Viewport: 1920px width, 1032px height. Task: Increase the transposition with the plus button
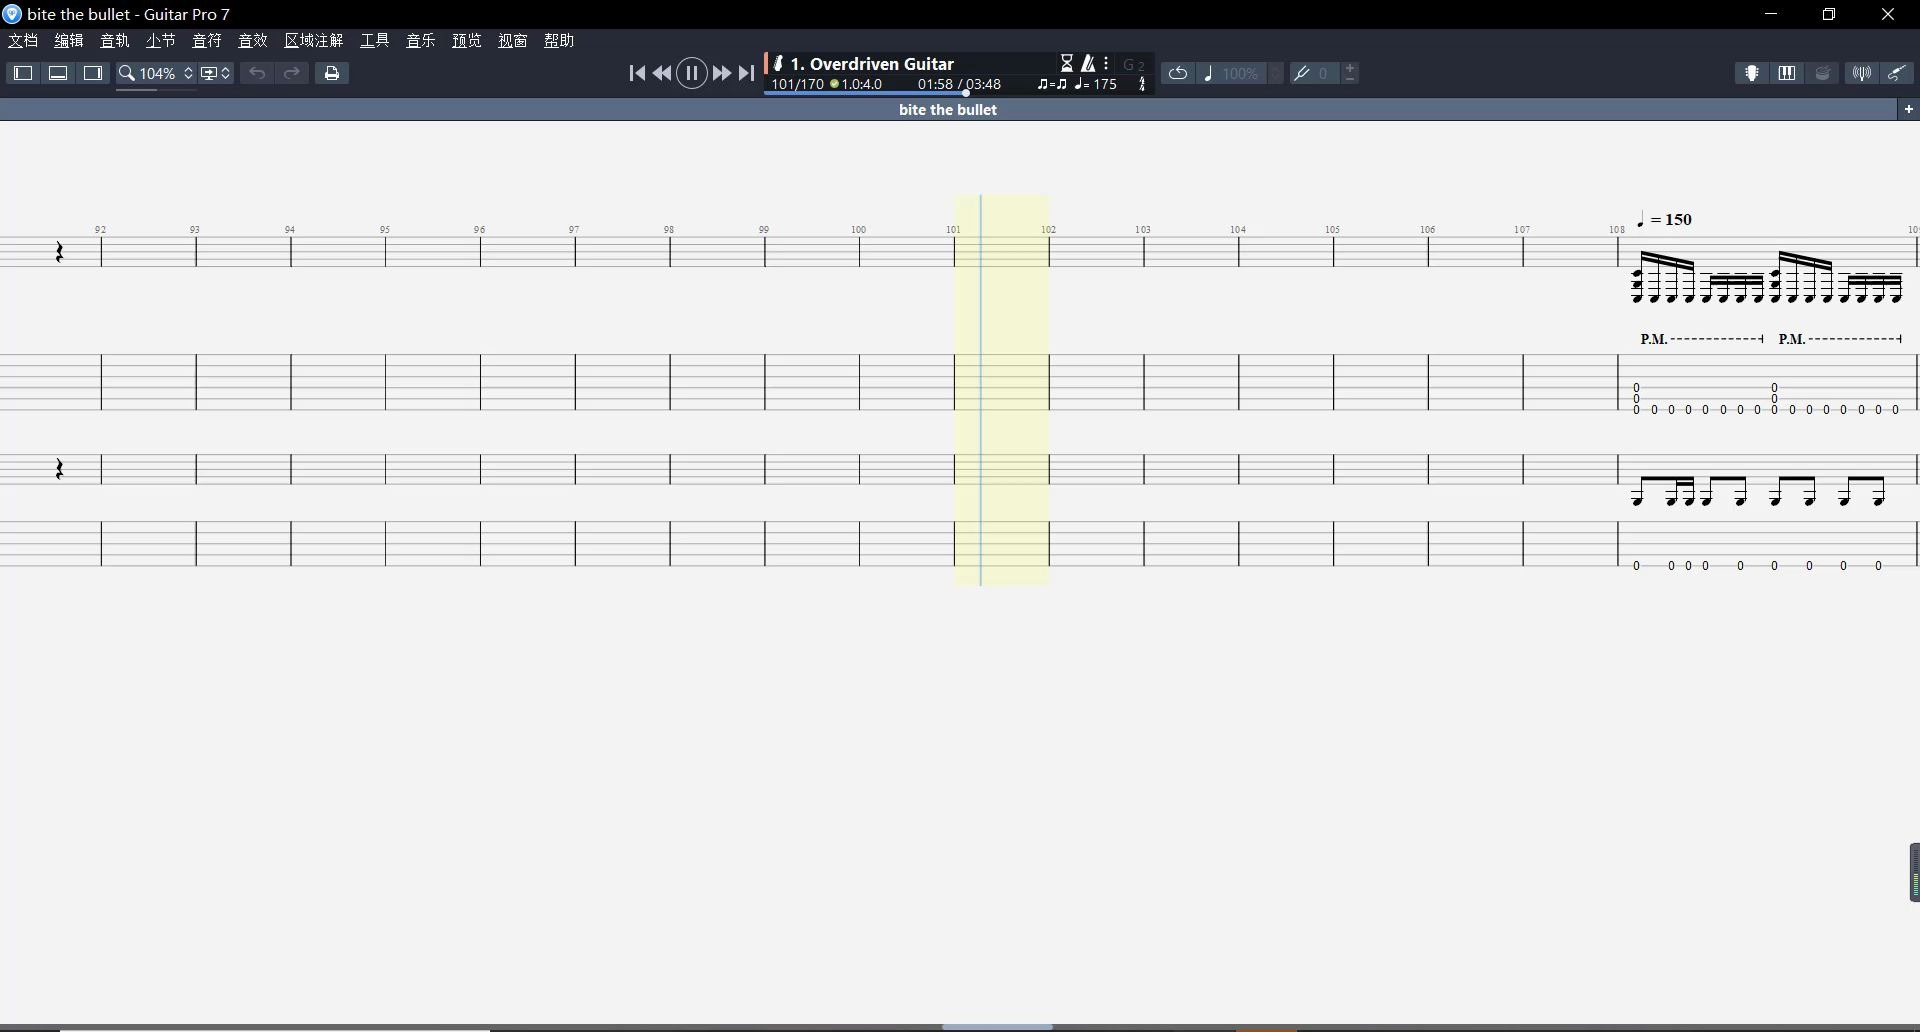click(x=1350, y=68)
